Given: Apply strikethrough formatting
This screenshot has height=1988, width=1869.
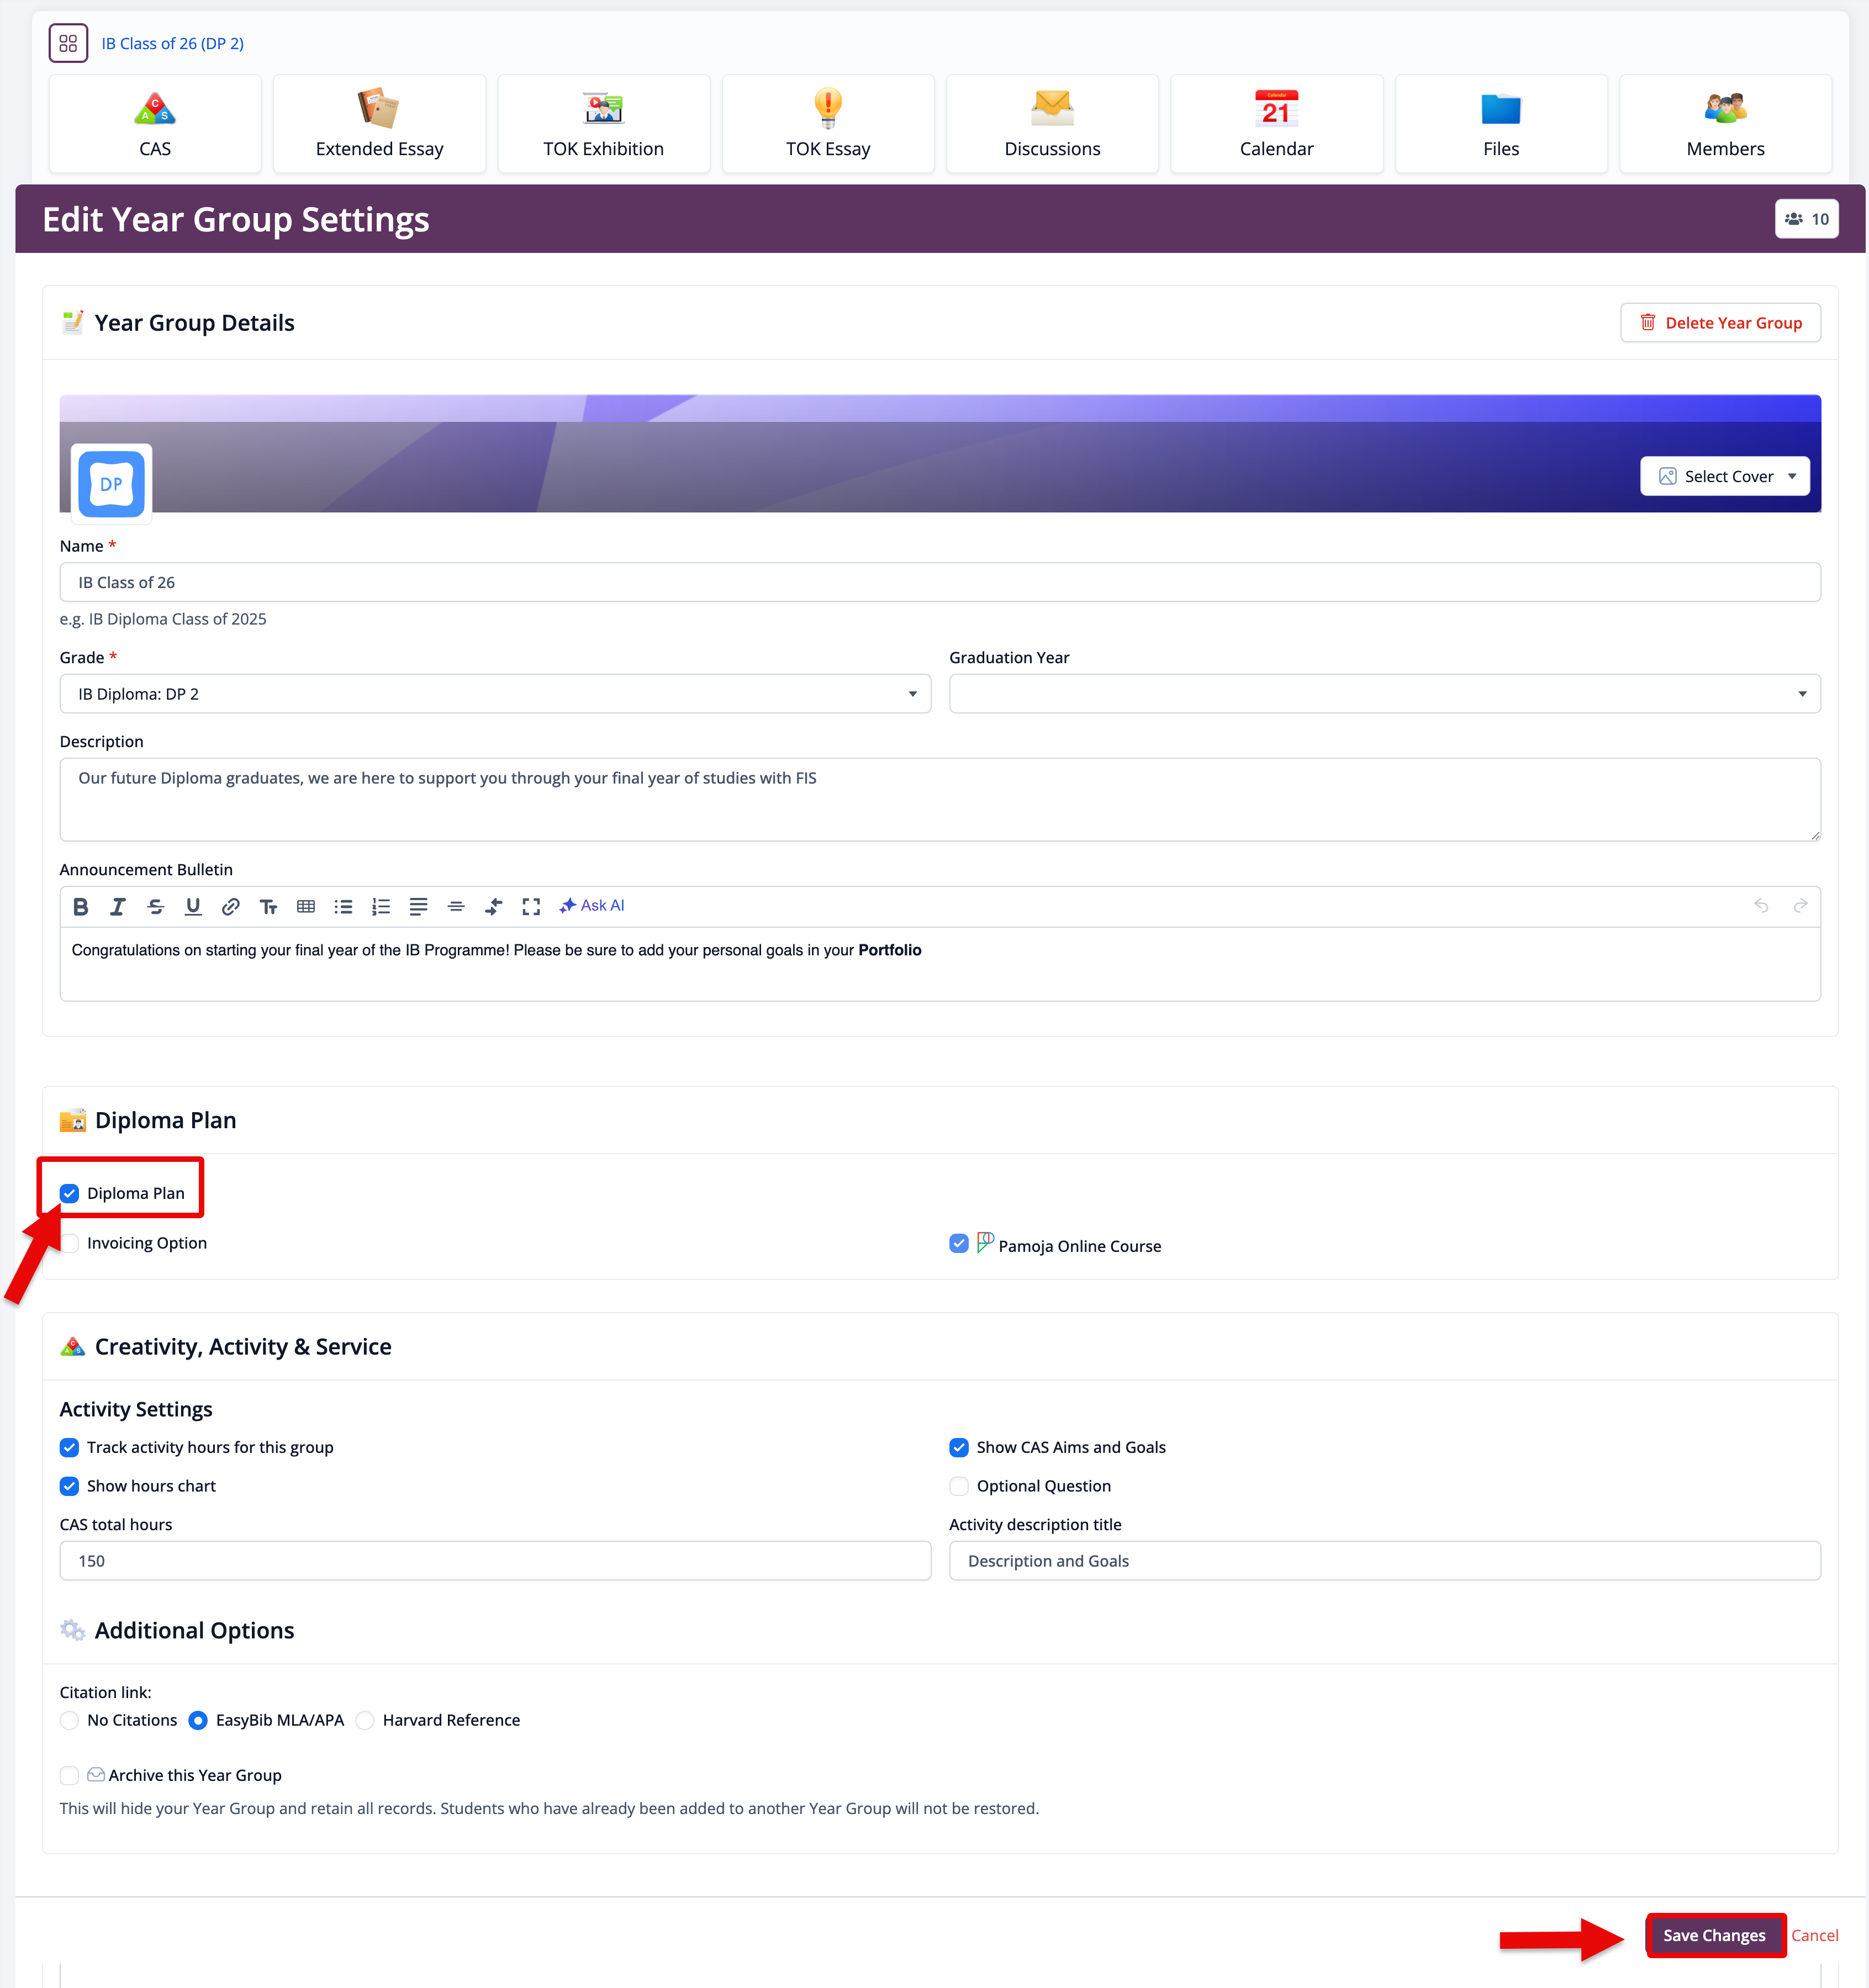Looking at the screenshot, I should tap(155, 906).
